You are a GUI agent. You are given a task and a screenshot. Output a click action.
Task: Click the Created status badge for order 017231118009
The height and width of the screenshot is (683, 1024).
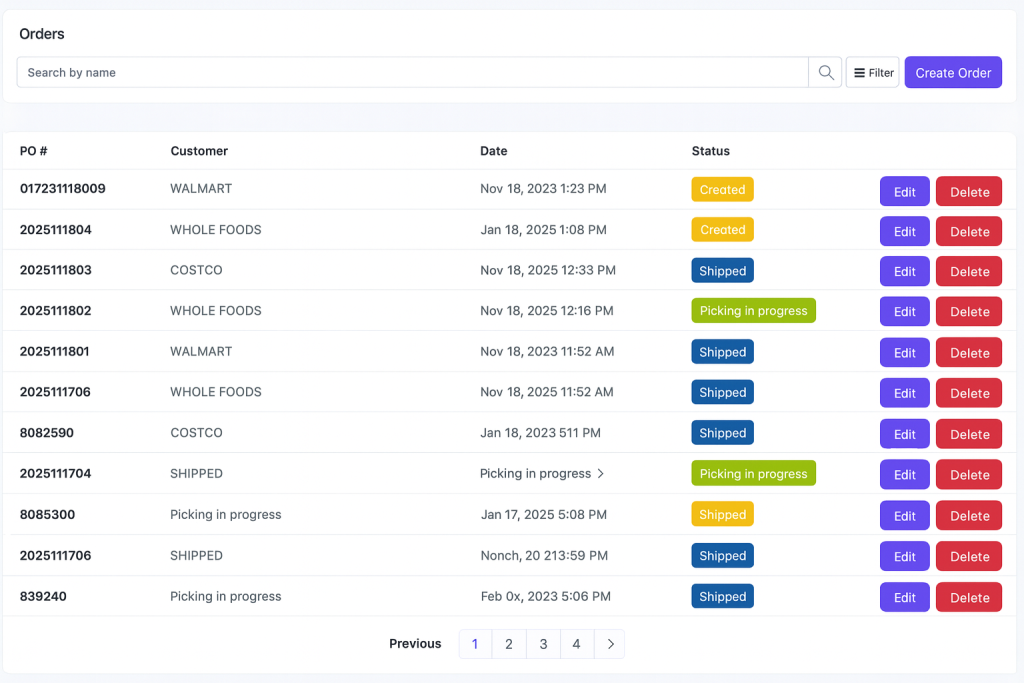tap(722, 189)
